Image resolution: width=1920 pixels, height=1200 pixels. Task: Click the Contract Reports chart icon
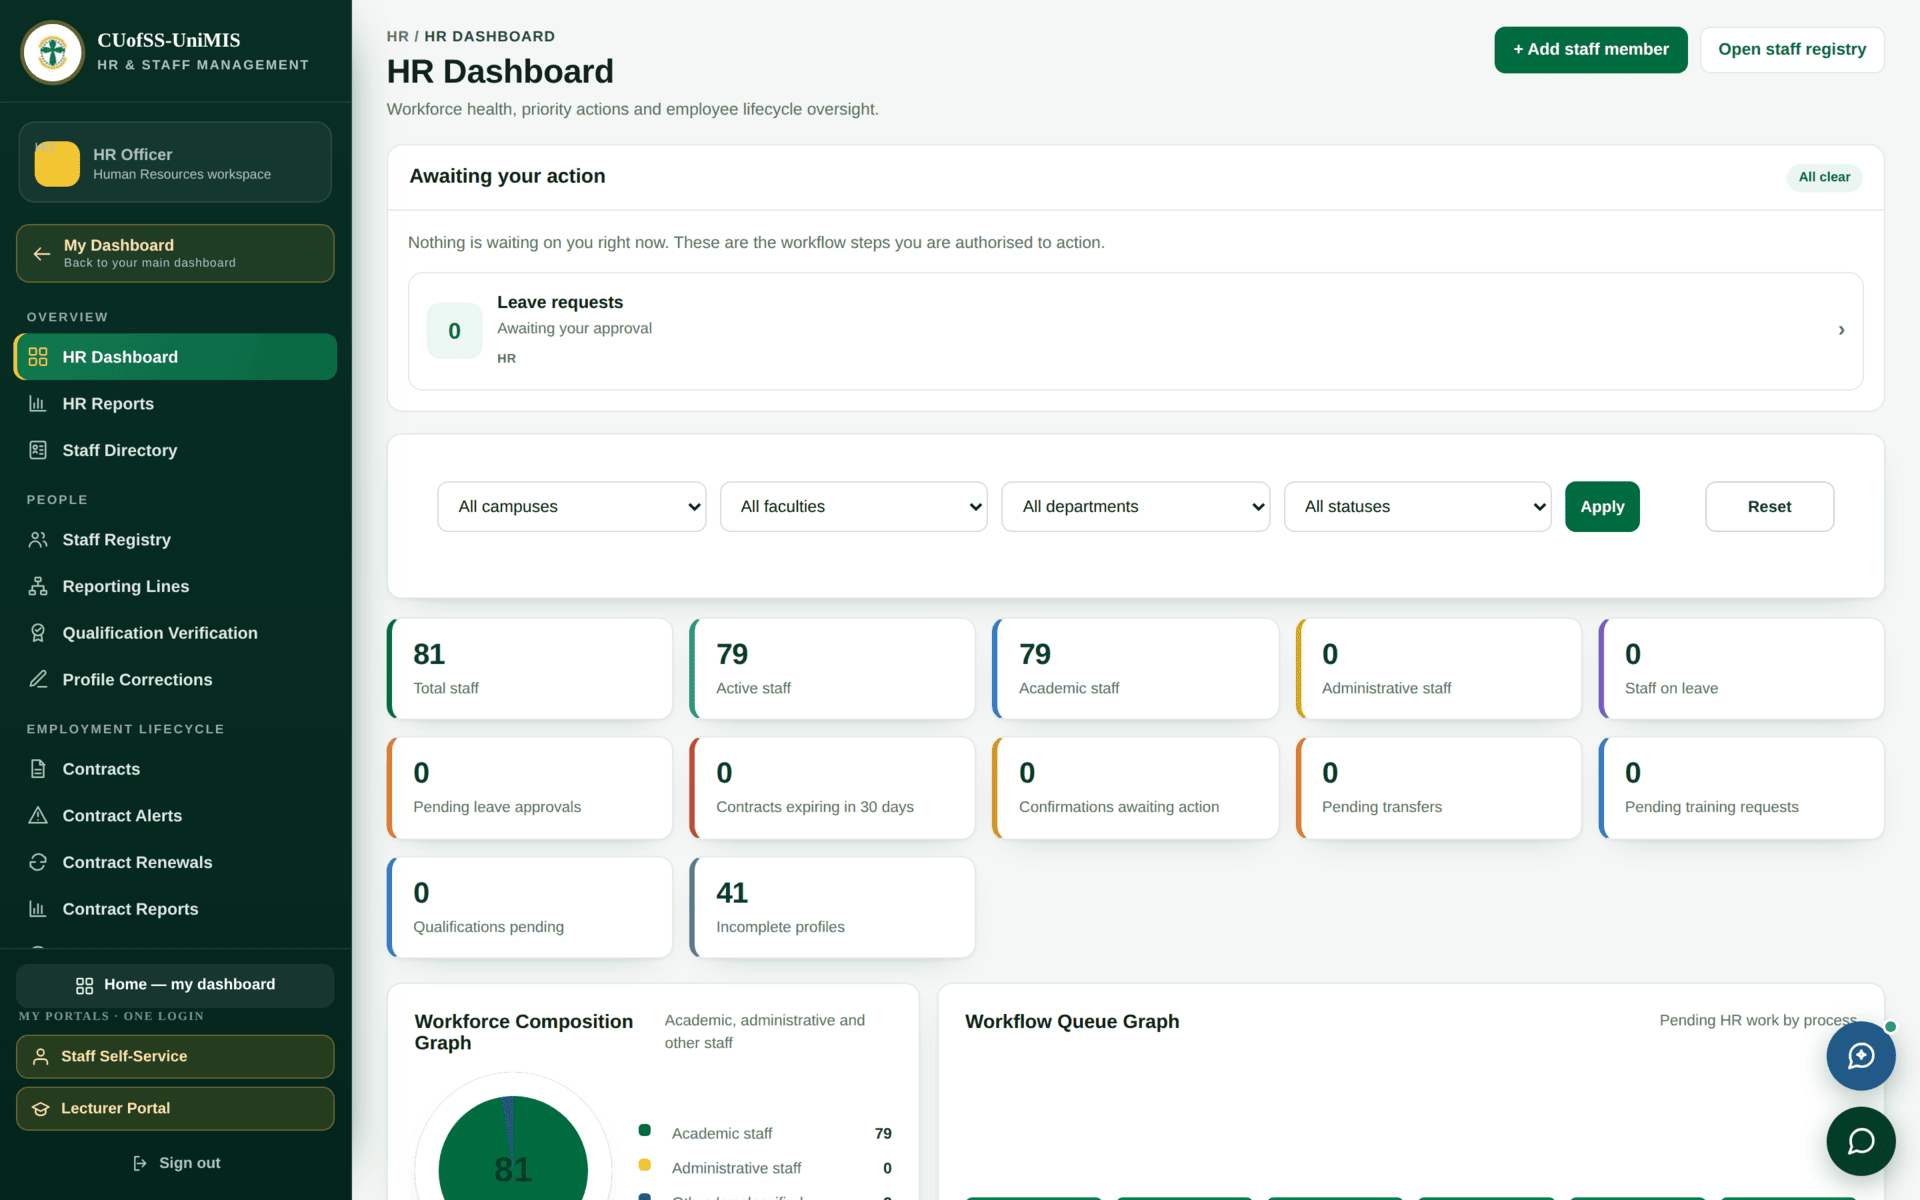coord(38,909)
